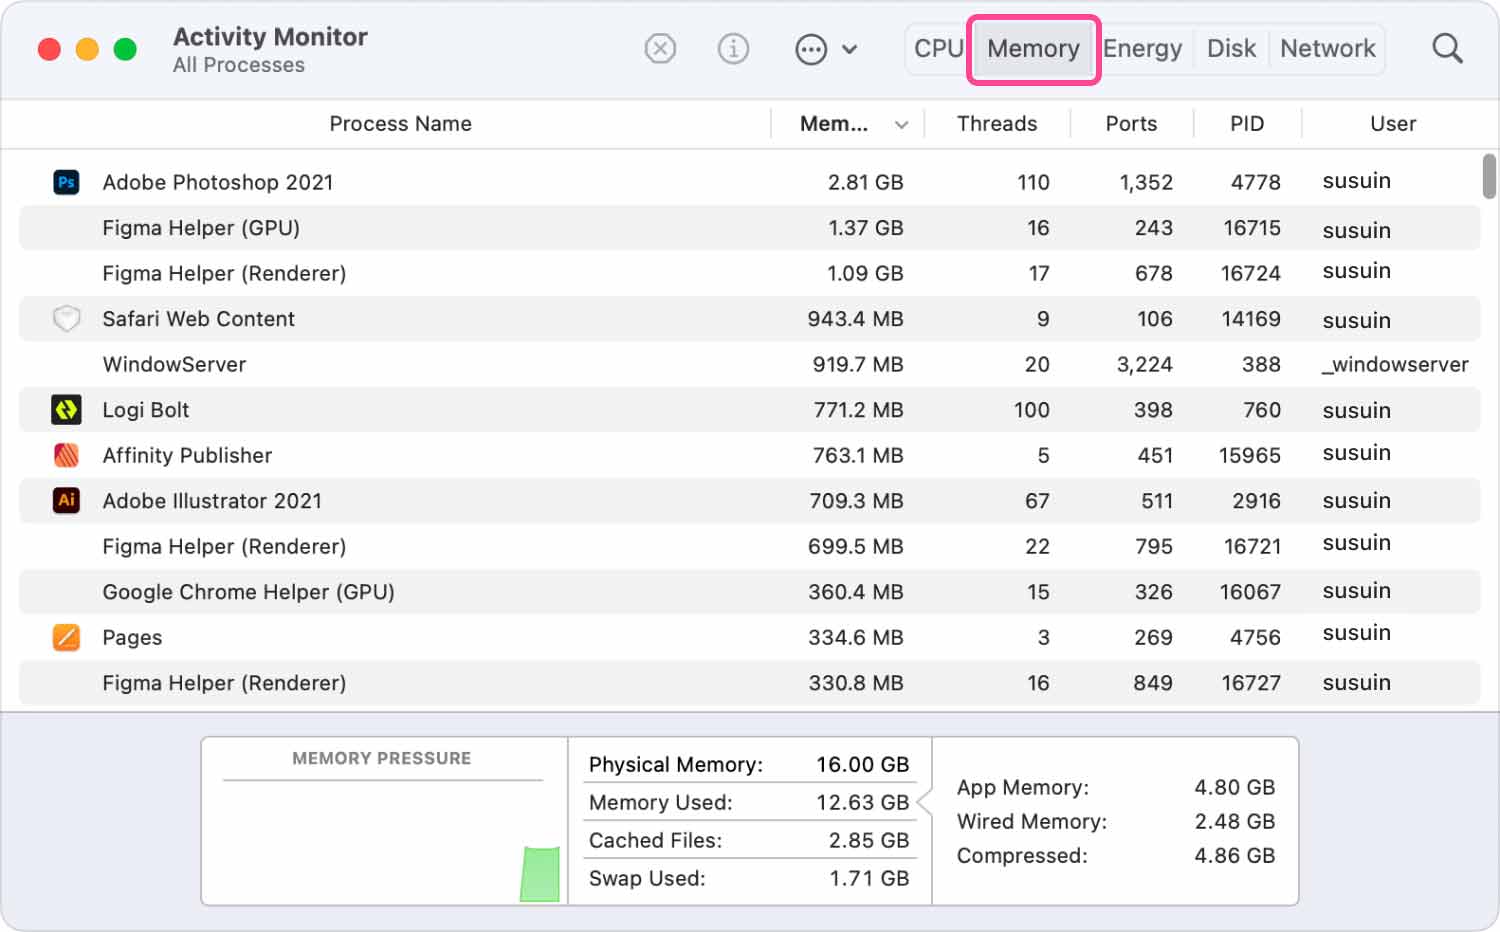
Task: Open the more options ellipsis icon
Action: click(x=811, y=49)
